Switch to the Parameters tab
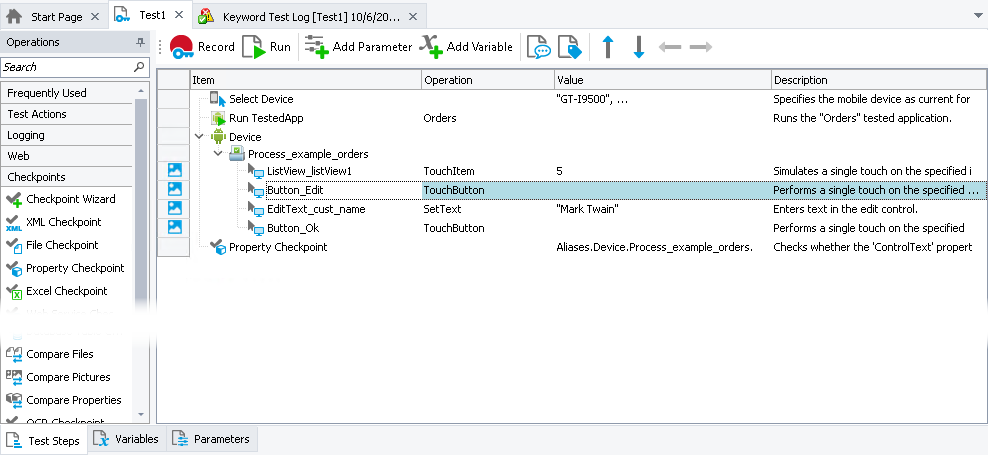The image size is (988, 455). pos(211,439)
